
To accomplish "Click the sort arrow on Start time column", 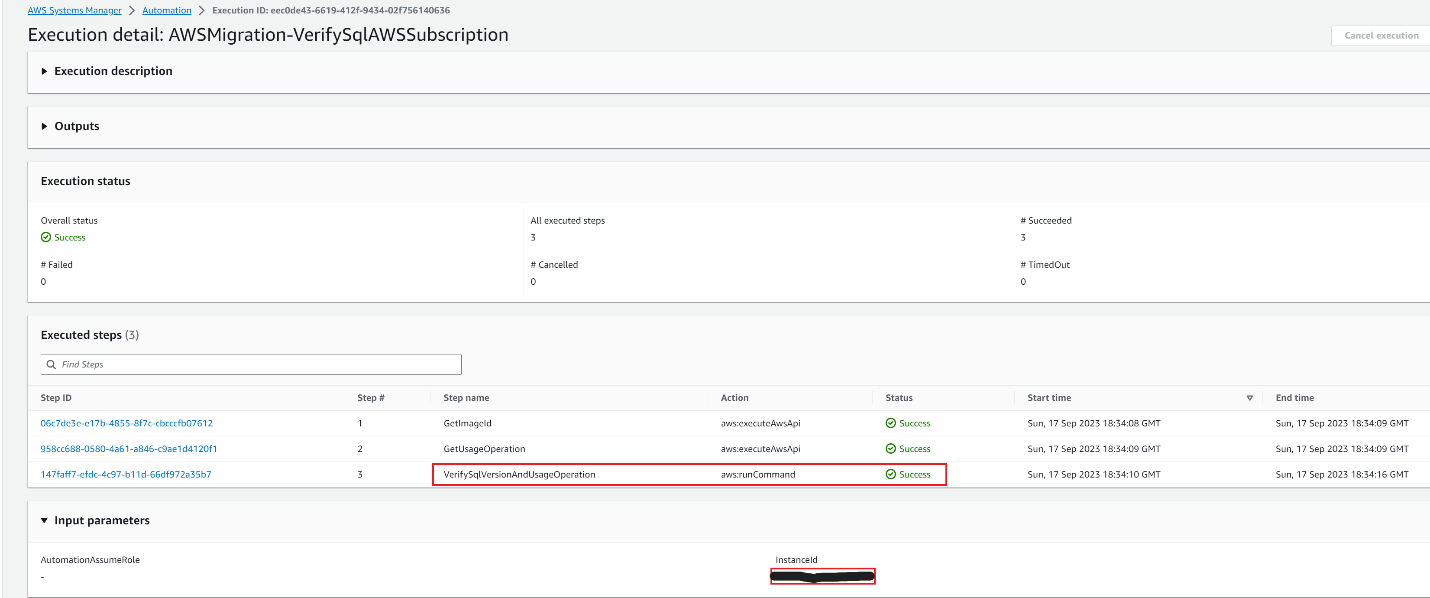I will [1249, 397].
